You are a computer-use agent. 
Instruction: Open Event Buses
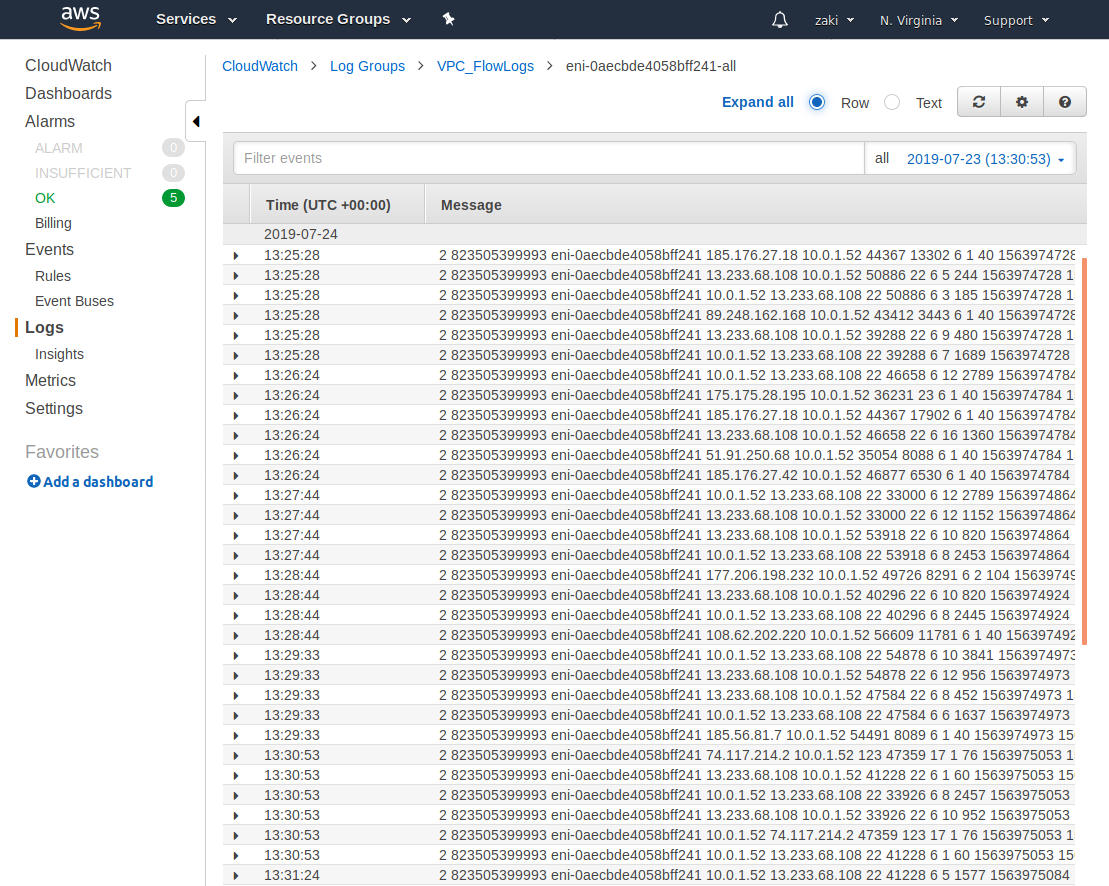(74, 301)
